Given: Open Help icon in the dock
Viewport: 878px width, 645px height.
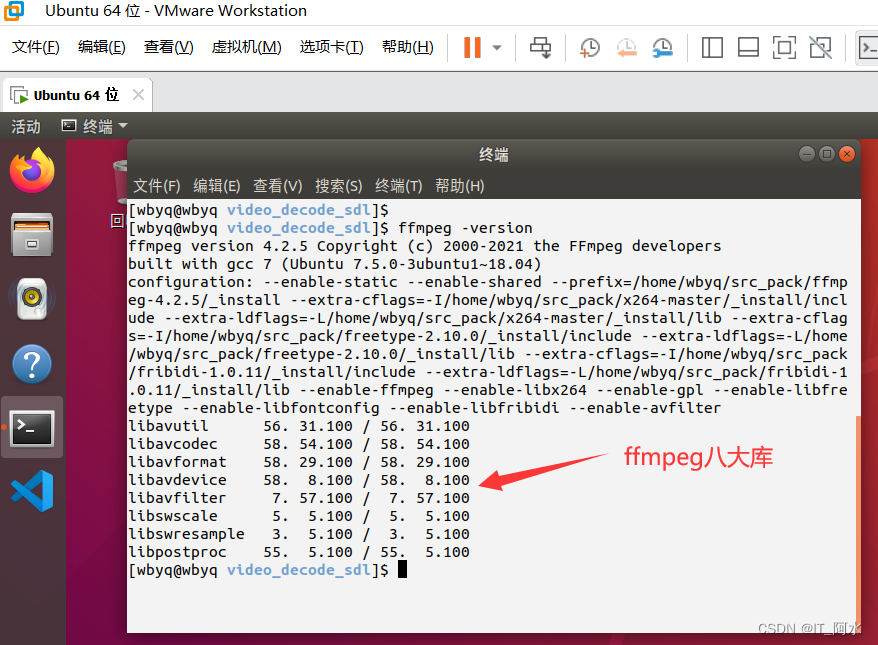Looking at the screenshot, I should 32,364.
